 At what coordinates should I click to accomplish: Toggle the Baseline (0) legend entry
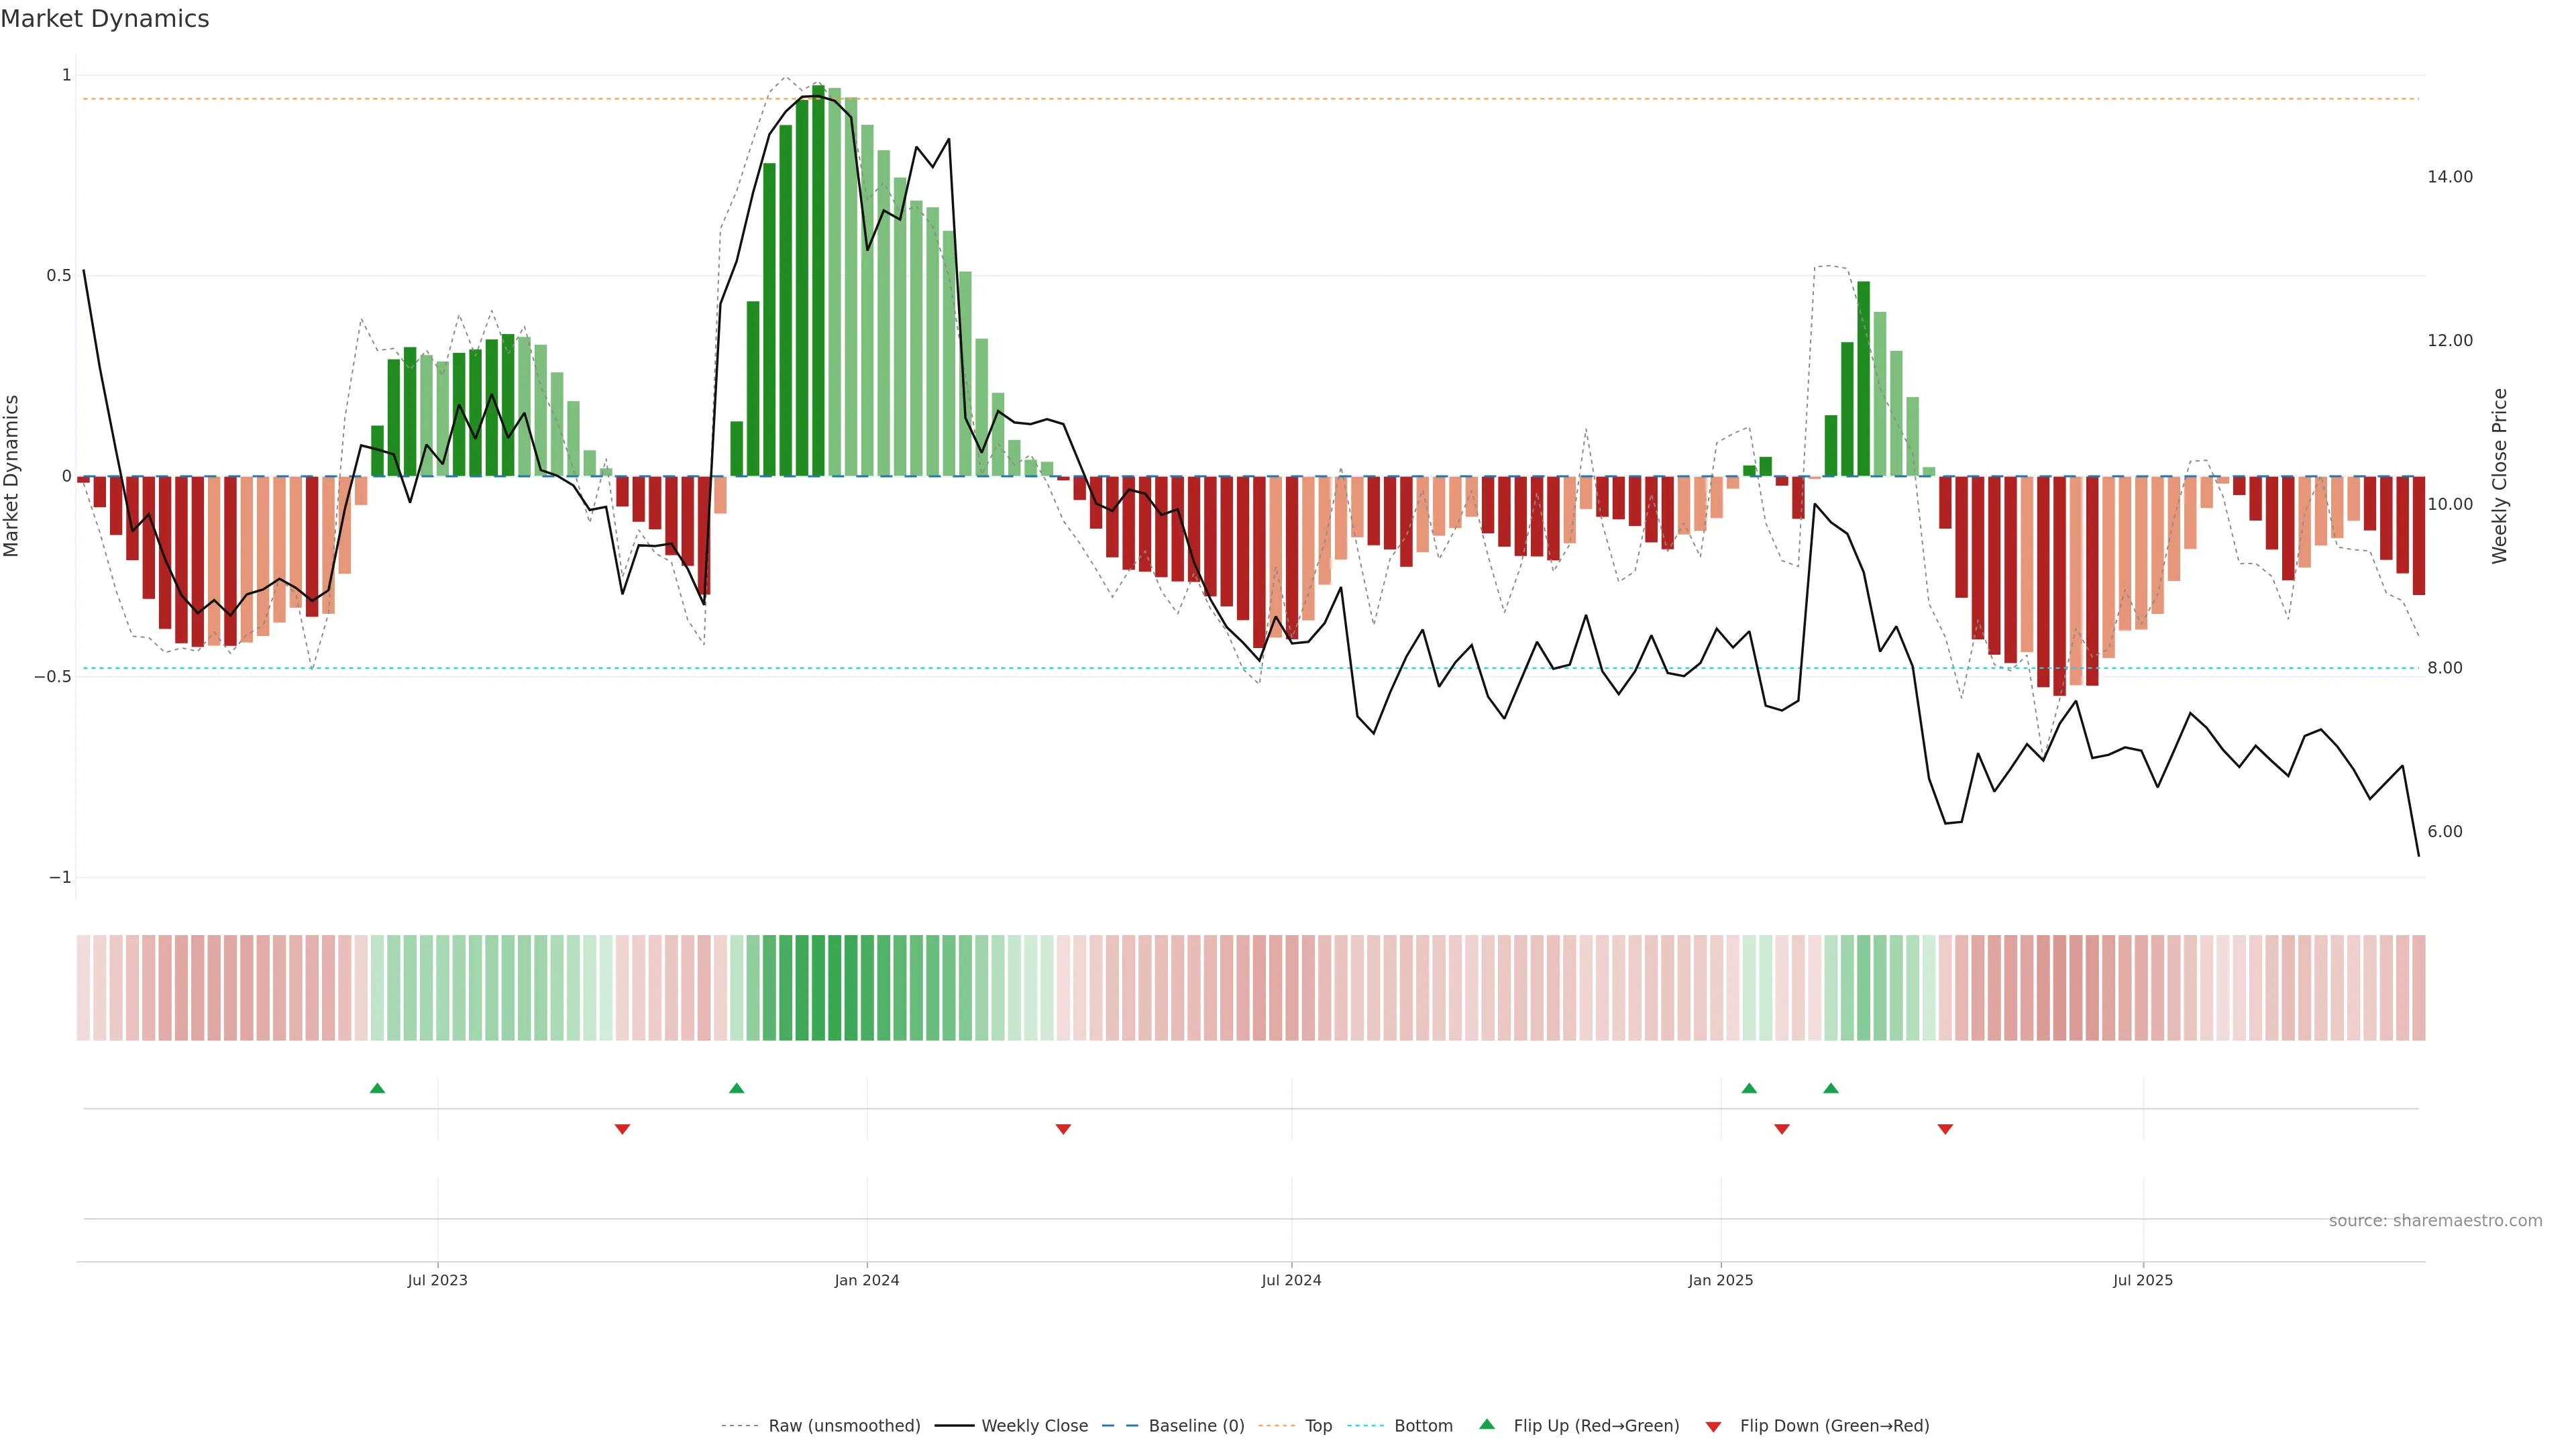click(x=1196, y=1426)
